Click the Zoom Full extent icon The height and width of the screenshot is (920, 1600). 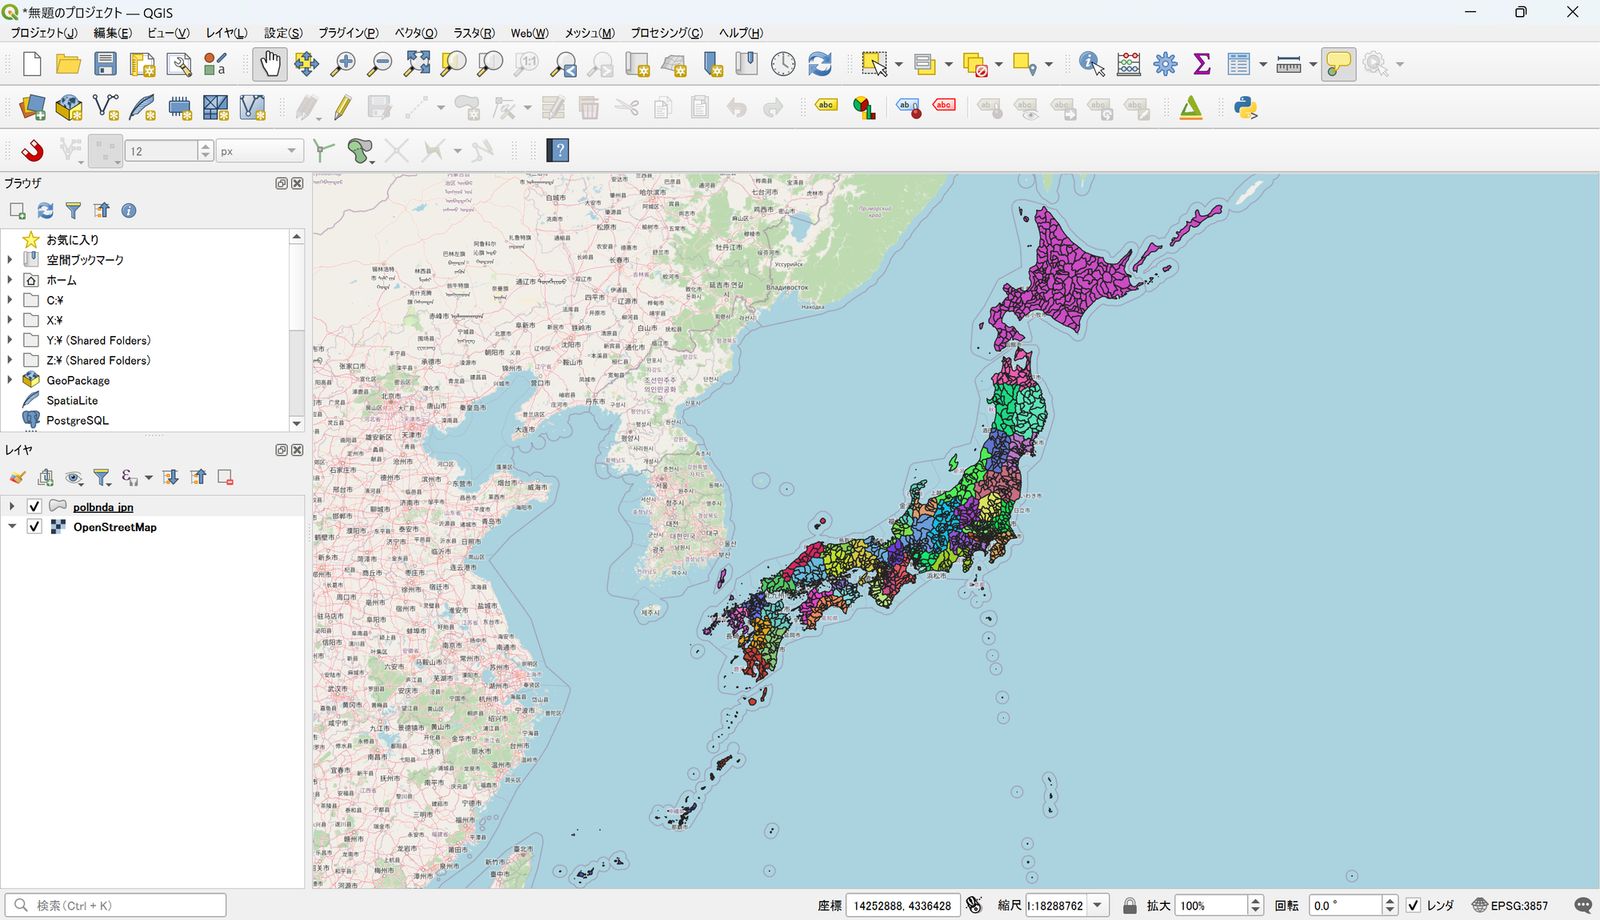[417, 64]
